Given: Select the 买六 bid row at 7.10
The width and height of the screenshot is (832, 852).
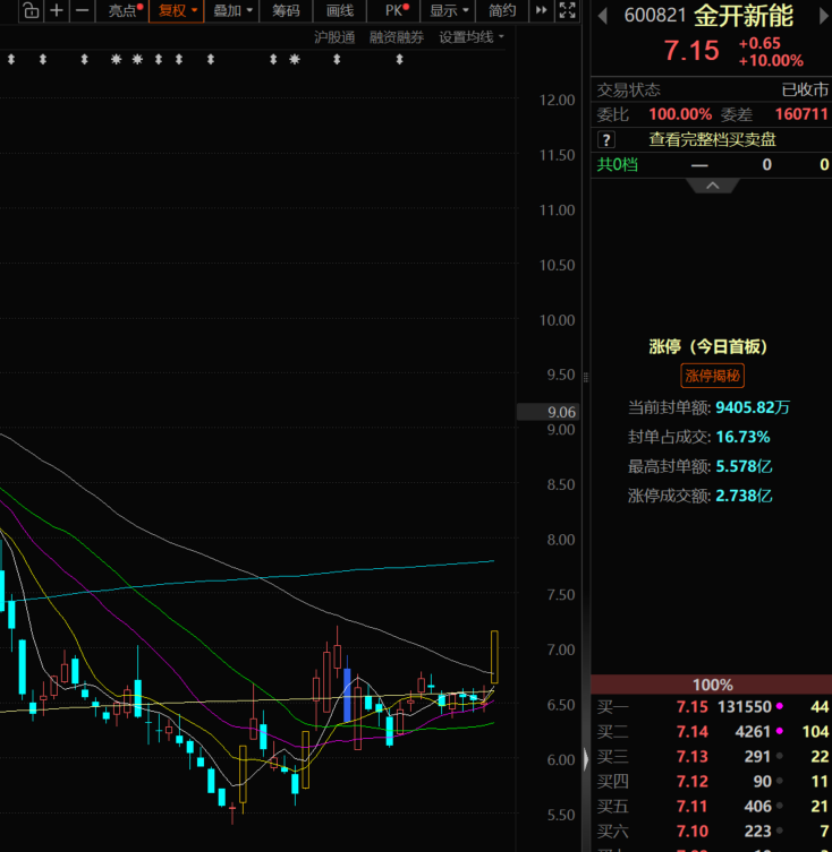Looking at the screenshot, I should (711, 831).
